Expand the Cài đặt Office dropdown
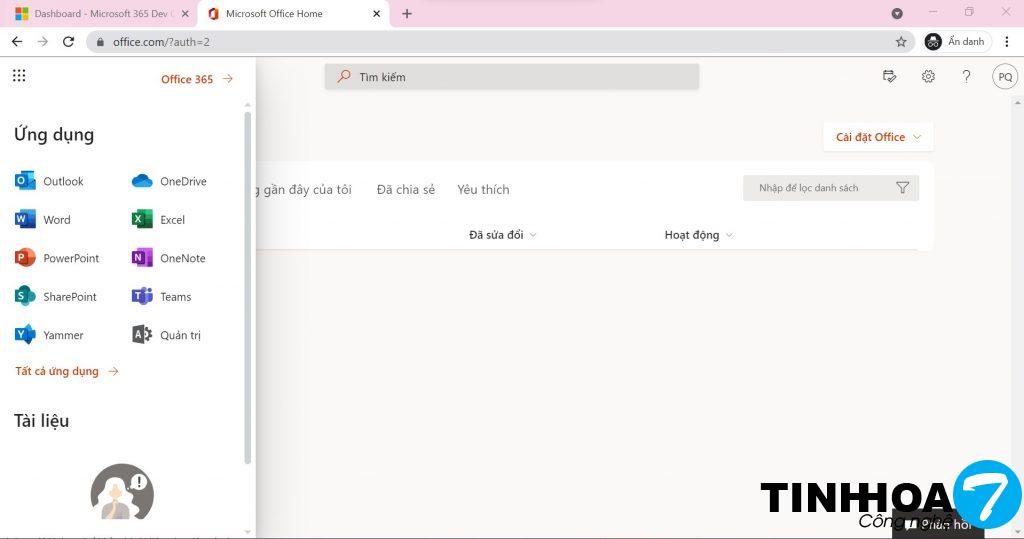This screenshot has height=539, width=1024. tap(878, 137)
